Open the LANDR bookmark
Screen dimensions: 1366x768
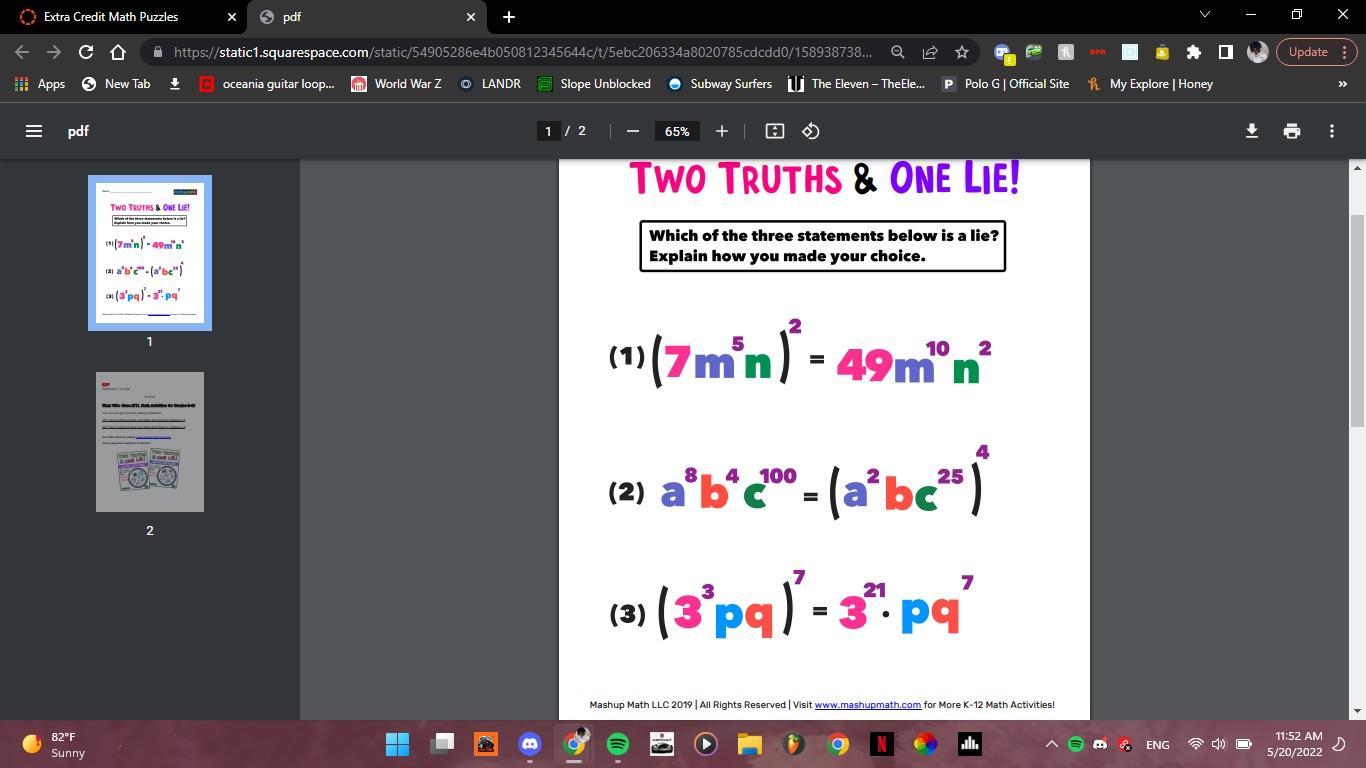point(489,84)
